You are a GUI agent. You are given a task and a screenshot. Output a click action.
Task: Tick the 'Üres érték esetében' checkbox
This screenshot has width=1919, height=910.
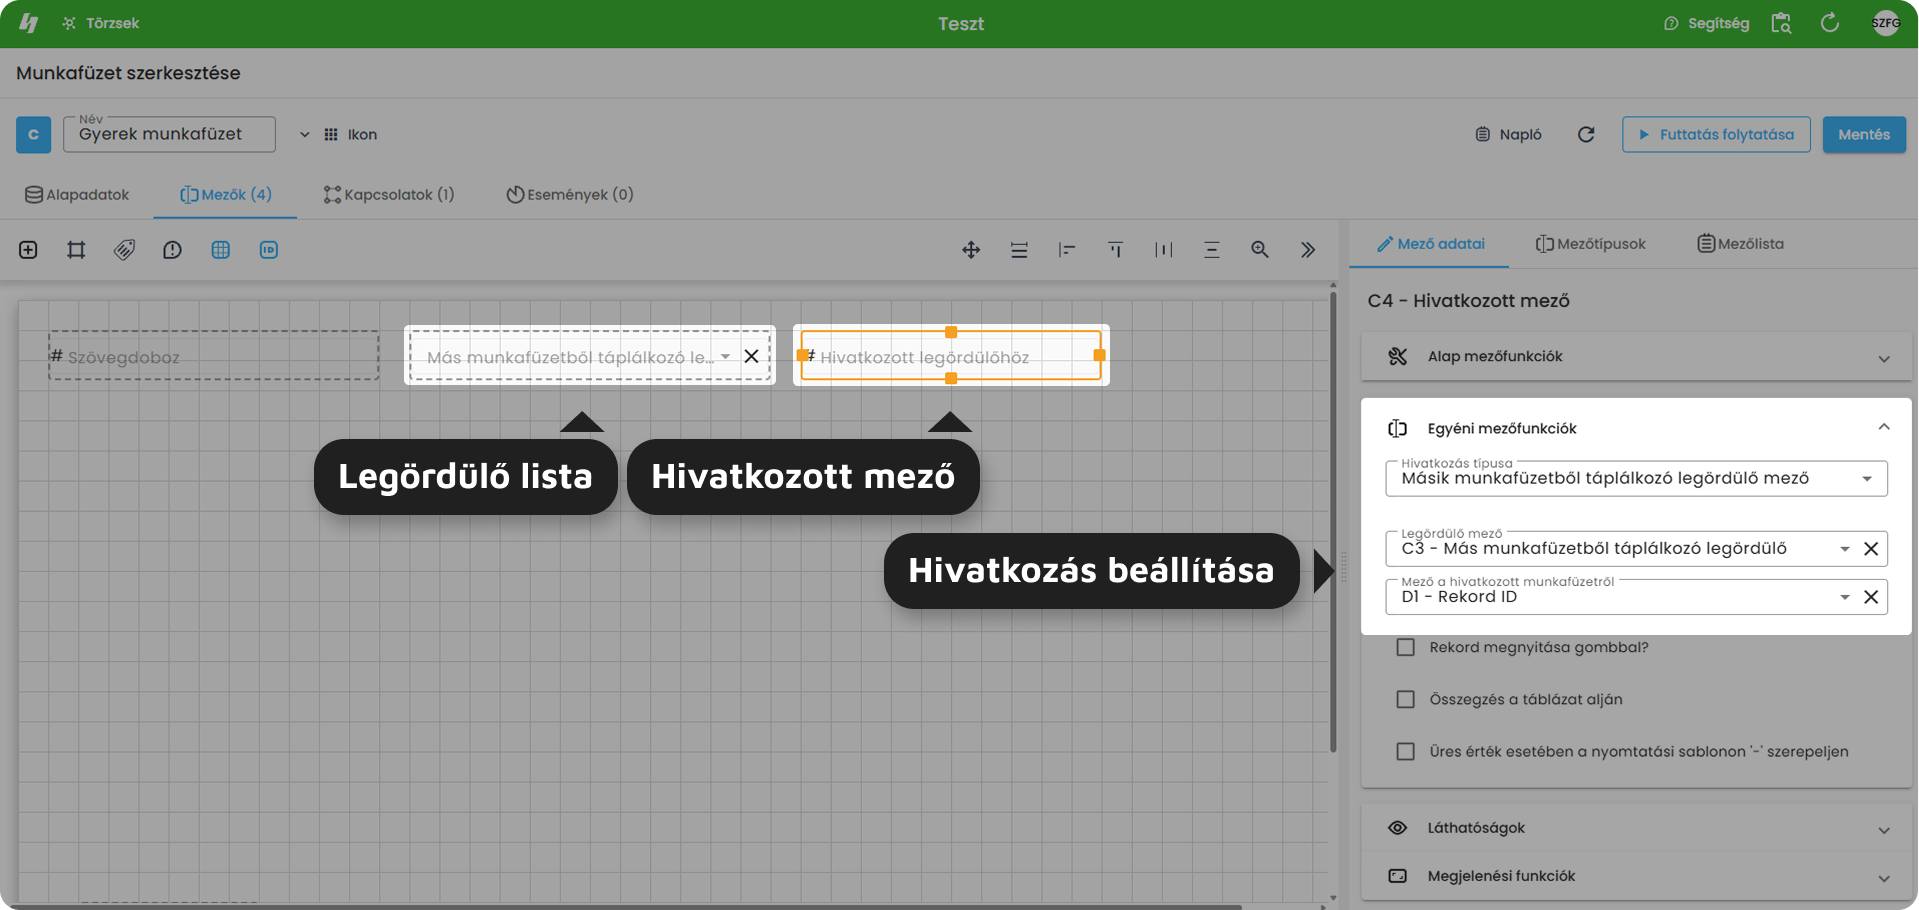1406,751
